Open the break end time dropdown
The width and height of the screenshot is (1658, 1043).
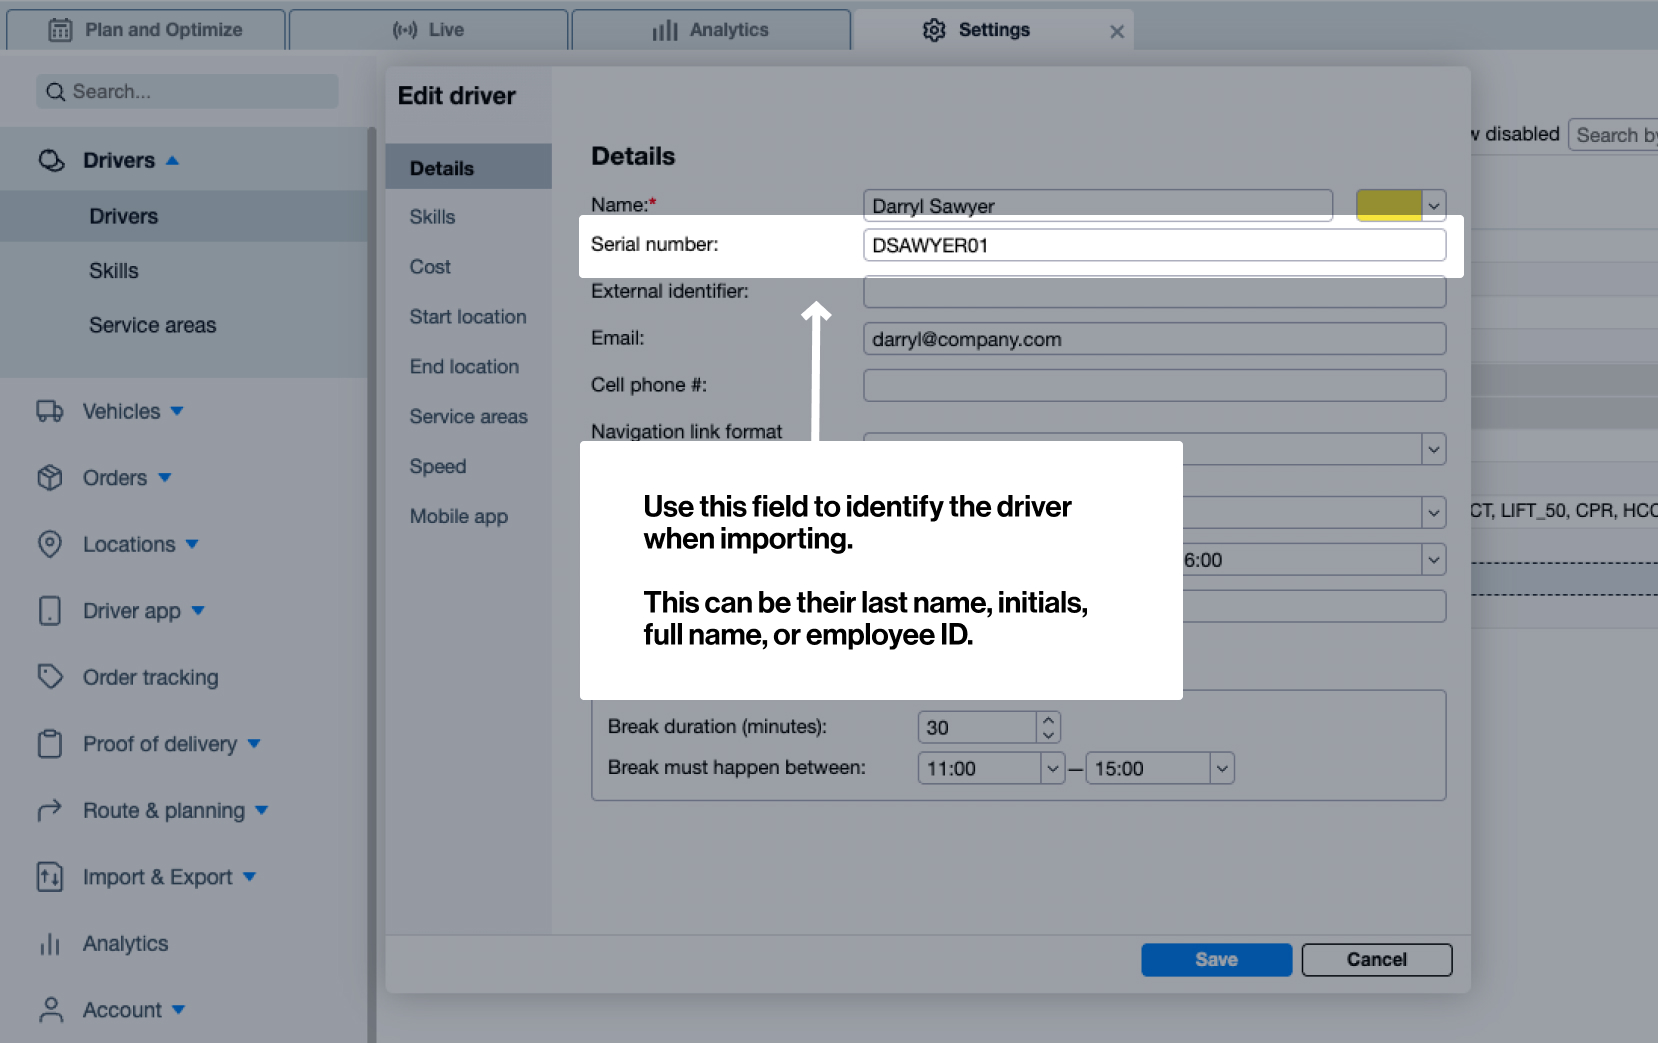(x=1221, y=769)
